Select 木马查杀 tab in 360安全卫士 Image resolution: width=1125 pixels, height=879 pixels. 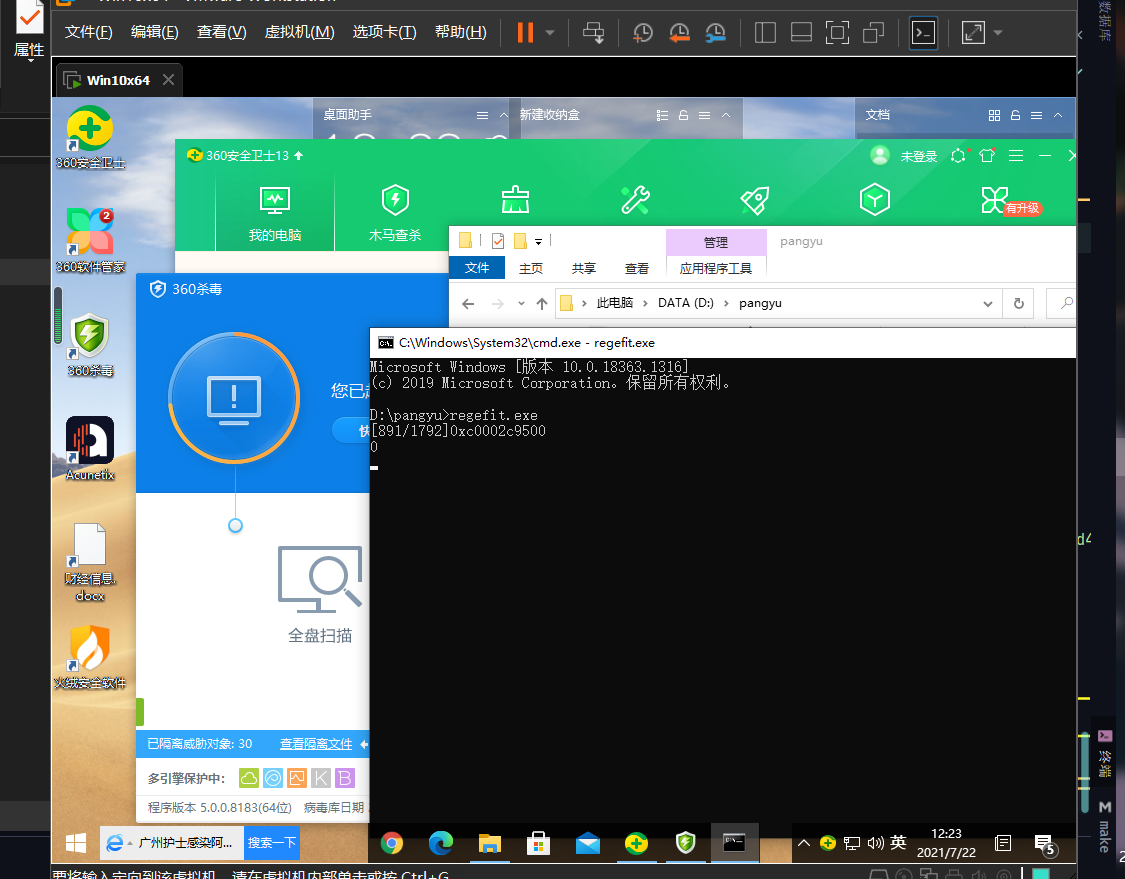395,214
